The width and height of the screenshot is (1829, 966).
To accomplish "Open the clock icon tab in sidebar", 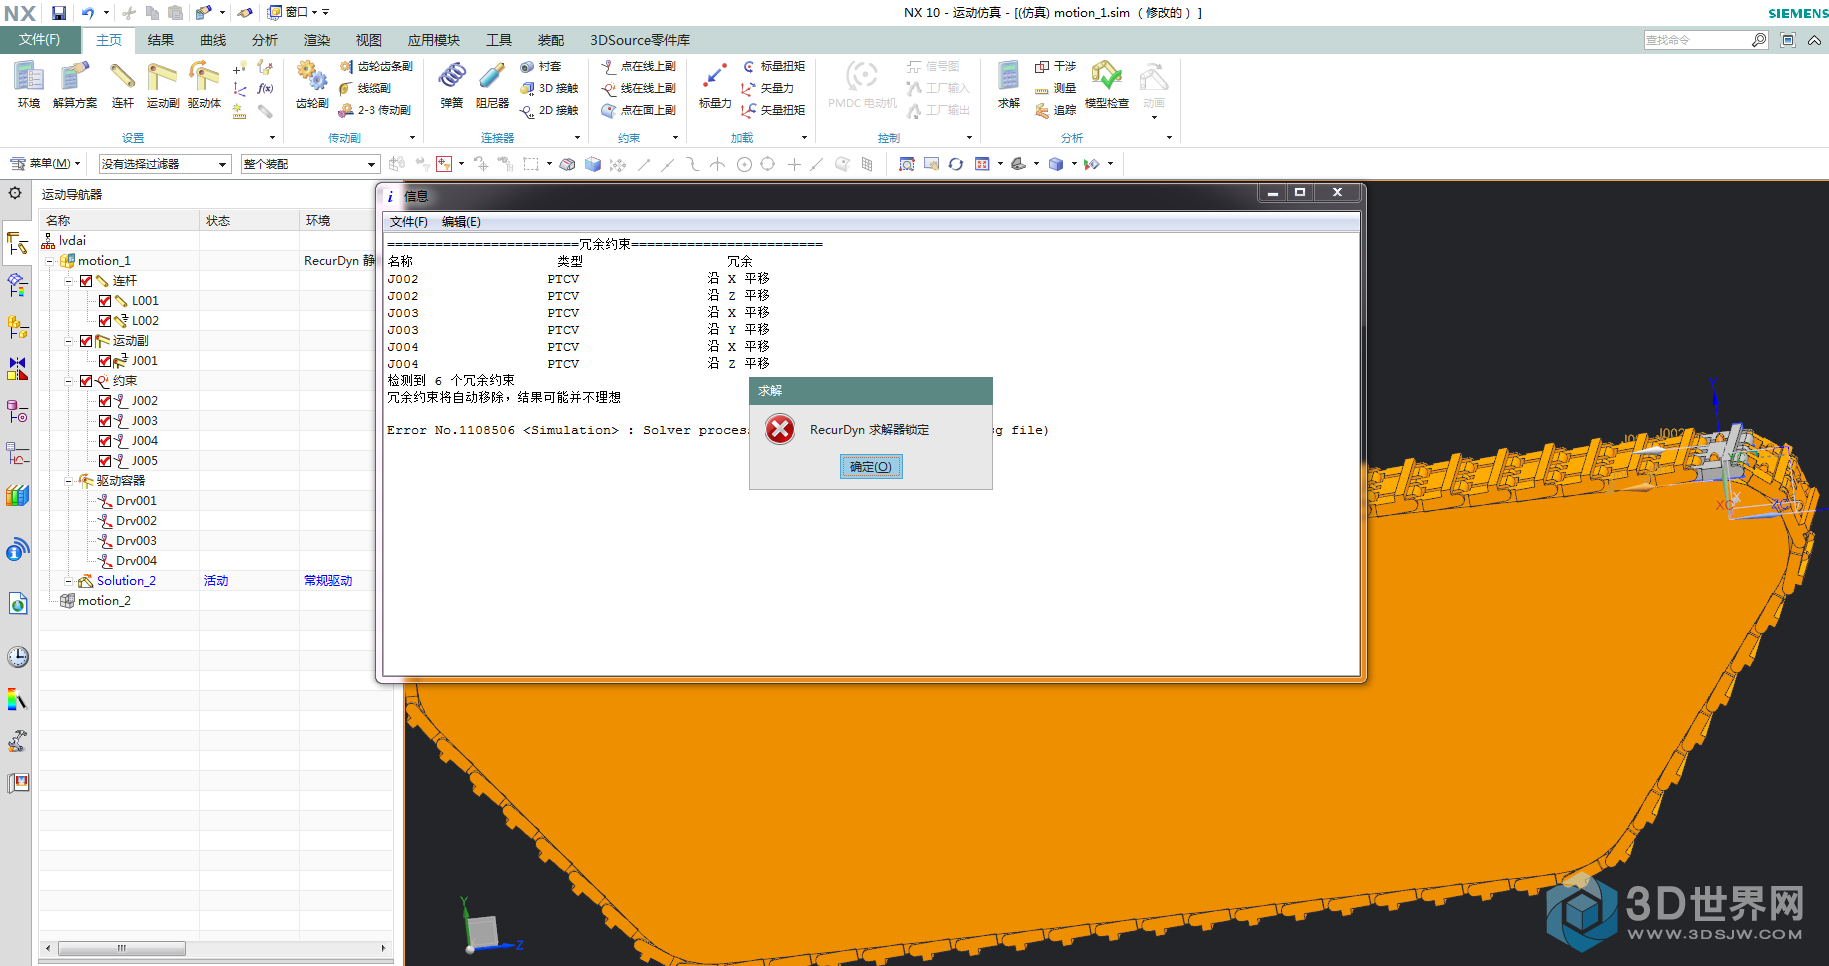I will [x=18, y=657].
